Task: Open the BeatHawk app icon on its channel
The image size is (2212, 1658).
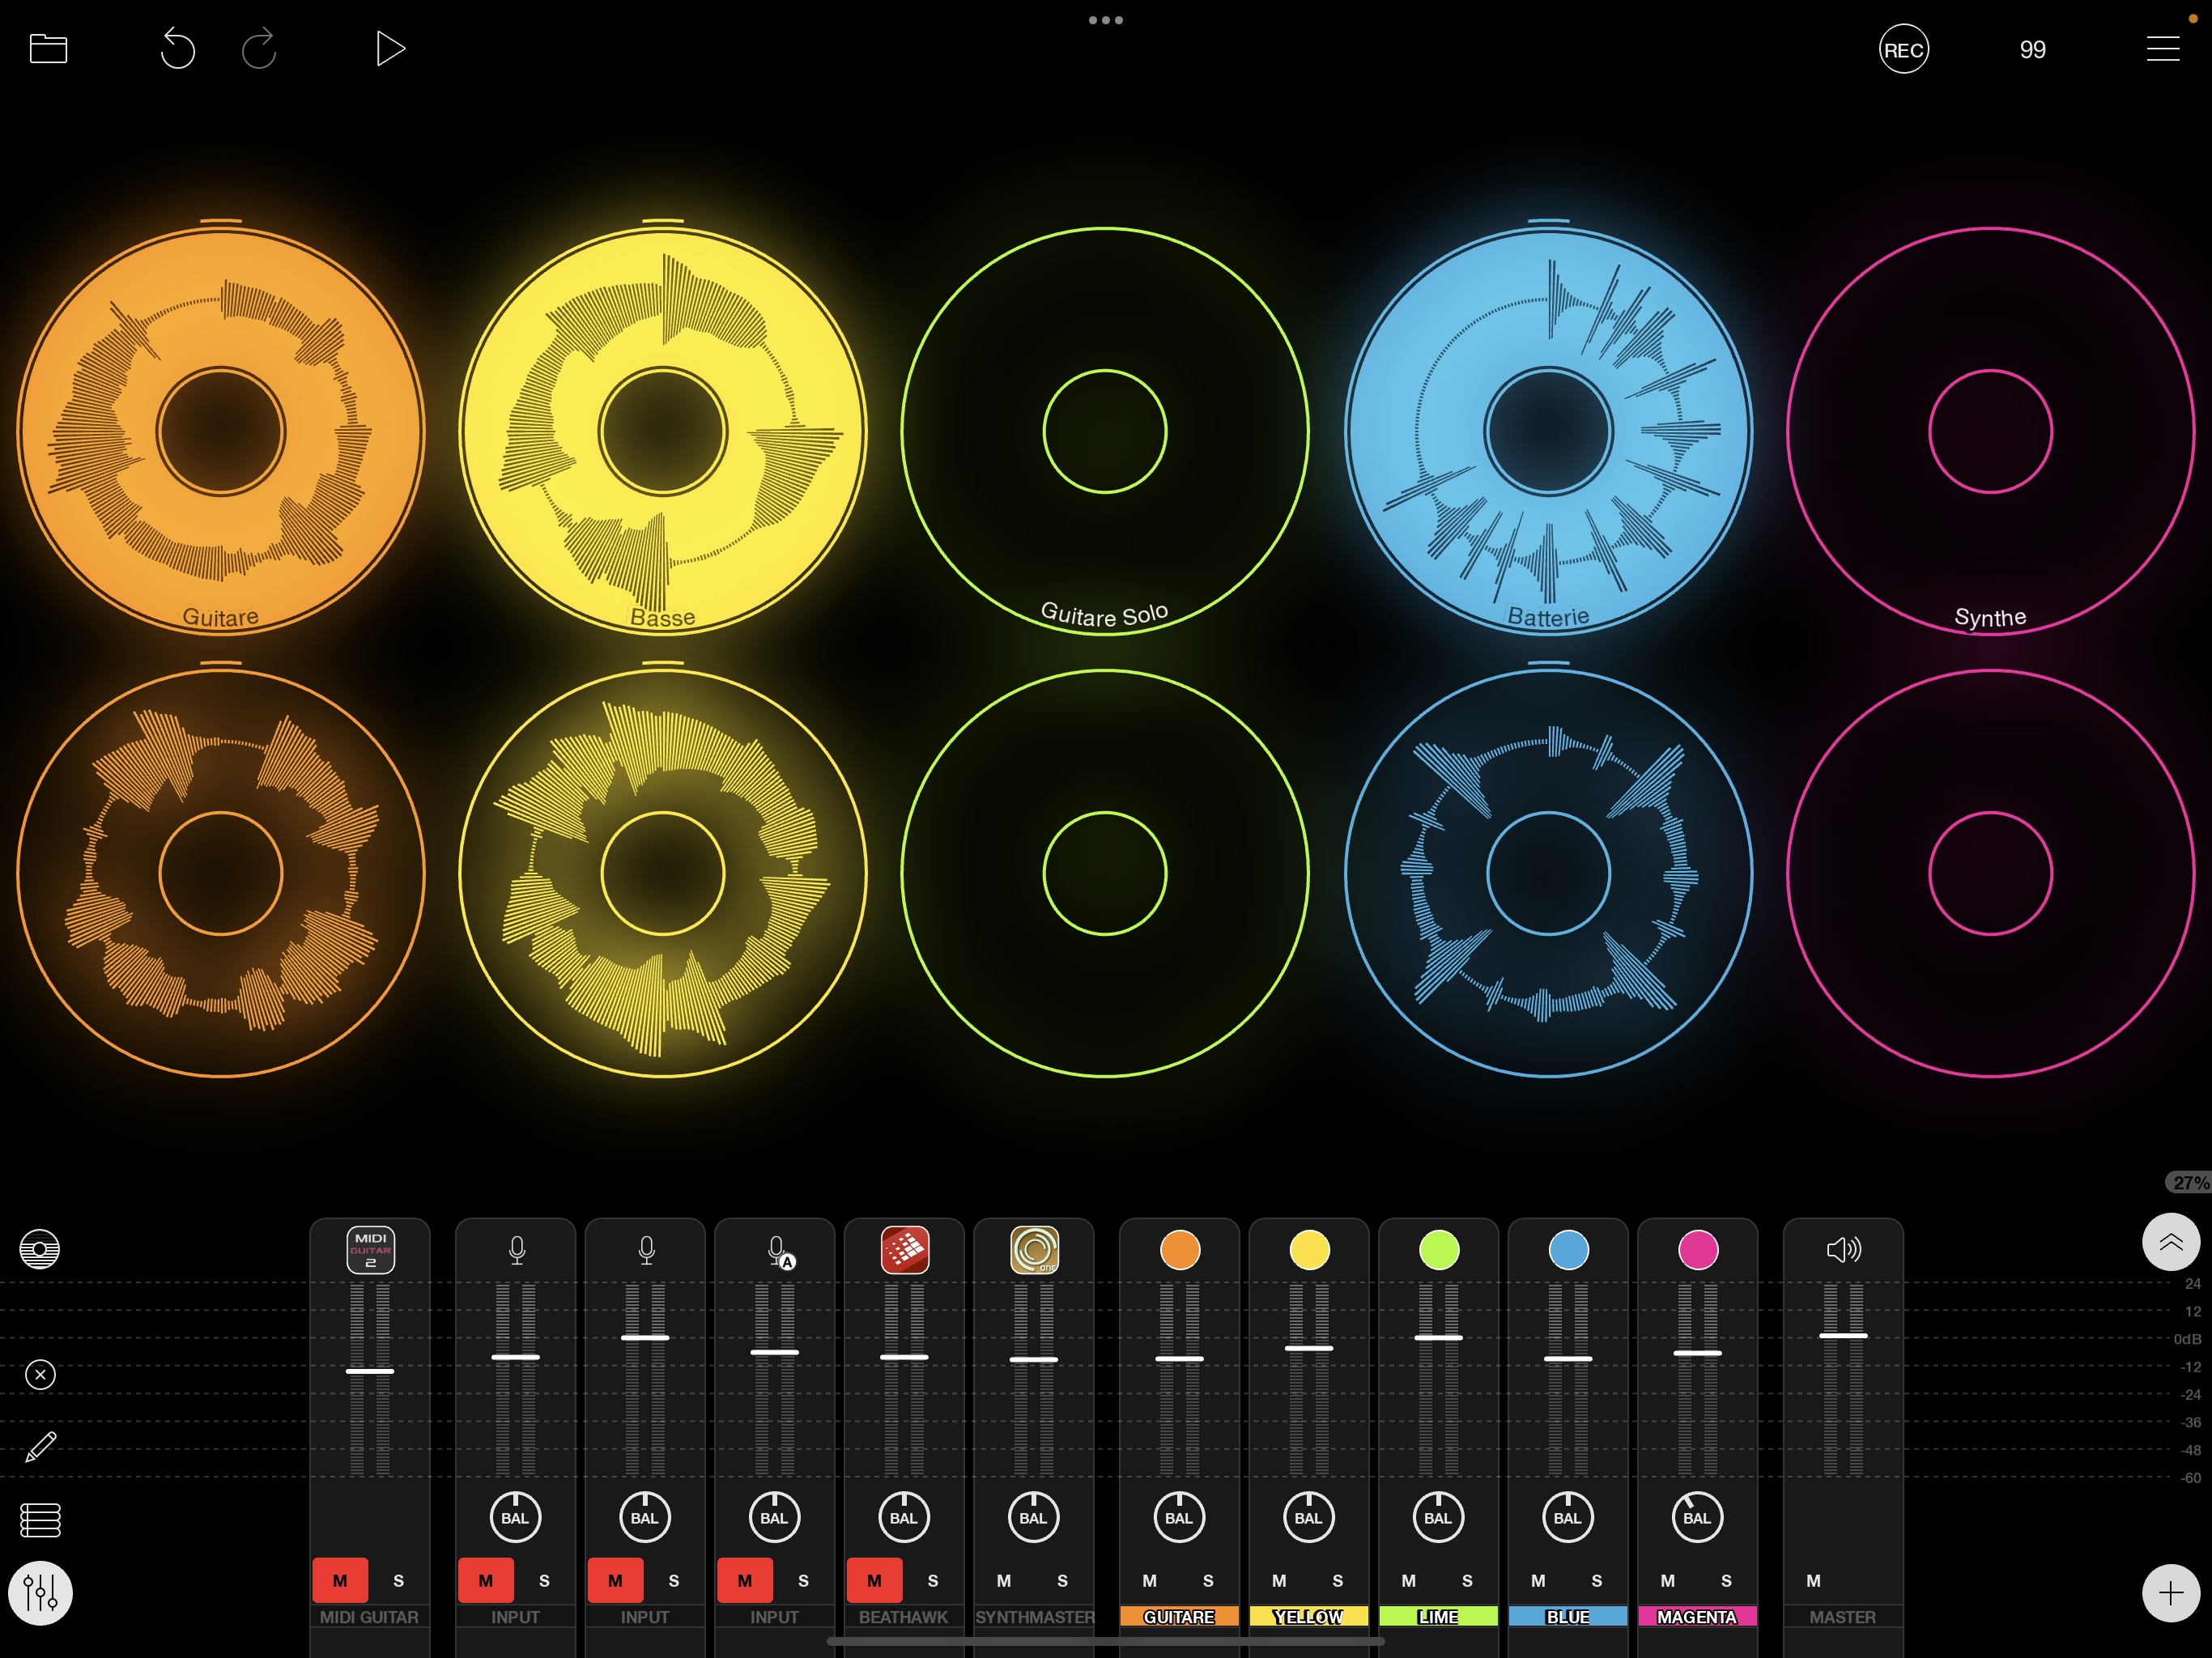Action: coord(904,1249)
